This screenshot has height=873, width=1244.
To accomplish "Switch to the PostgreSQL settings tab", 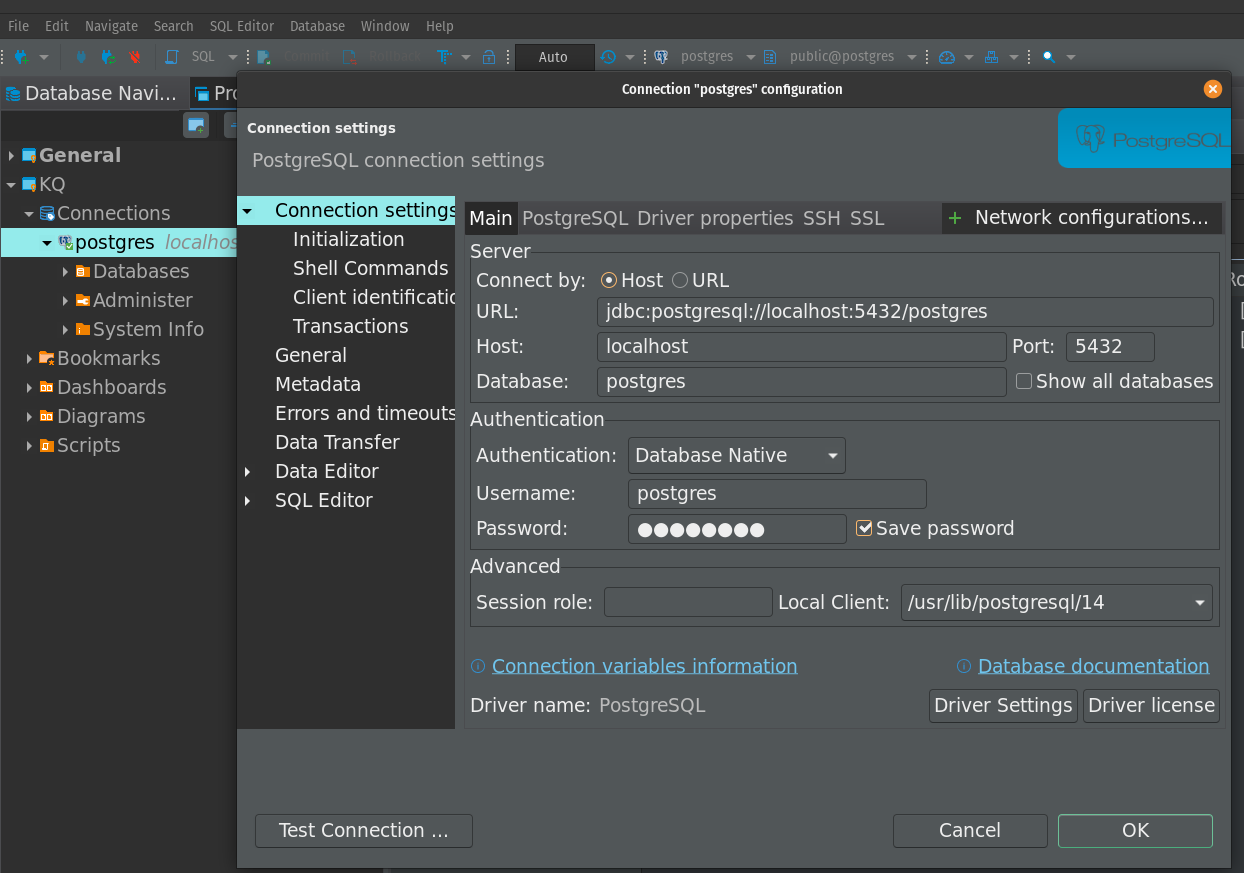I will [x=575, y=218].
